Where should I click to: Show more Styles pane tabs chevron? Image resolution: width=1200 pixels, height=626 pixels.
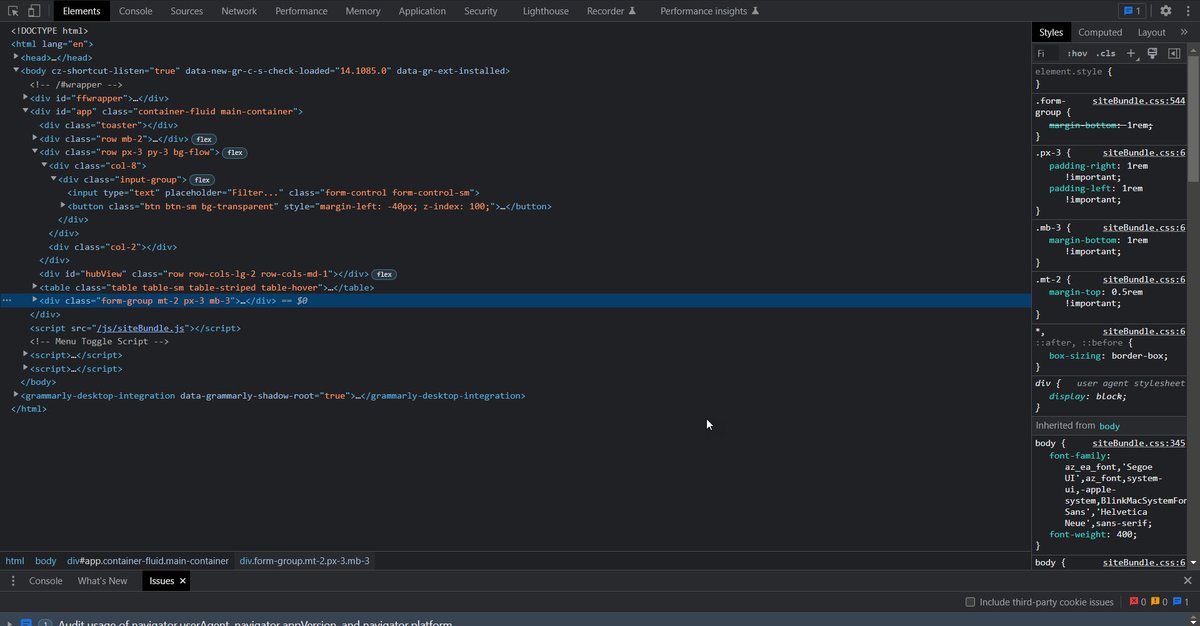[1185, 32]
